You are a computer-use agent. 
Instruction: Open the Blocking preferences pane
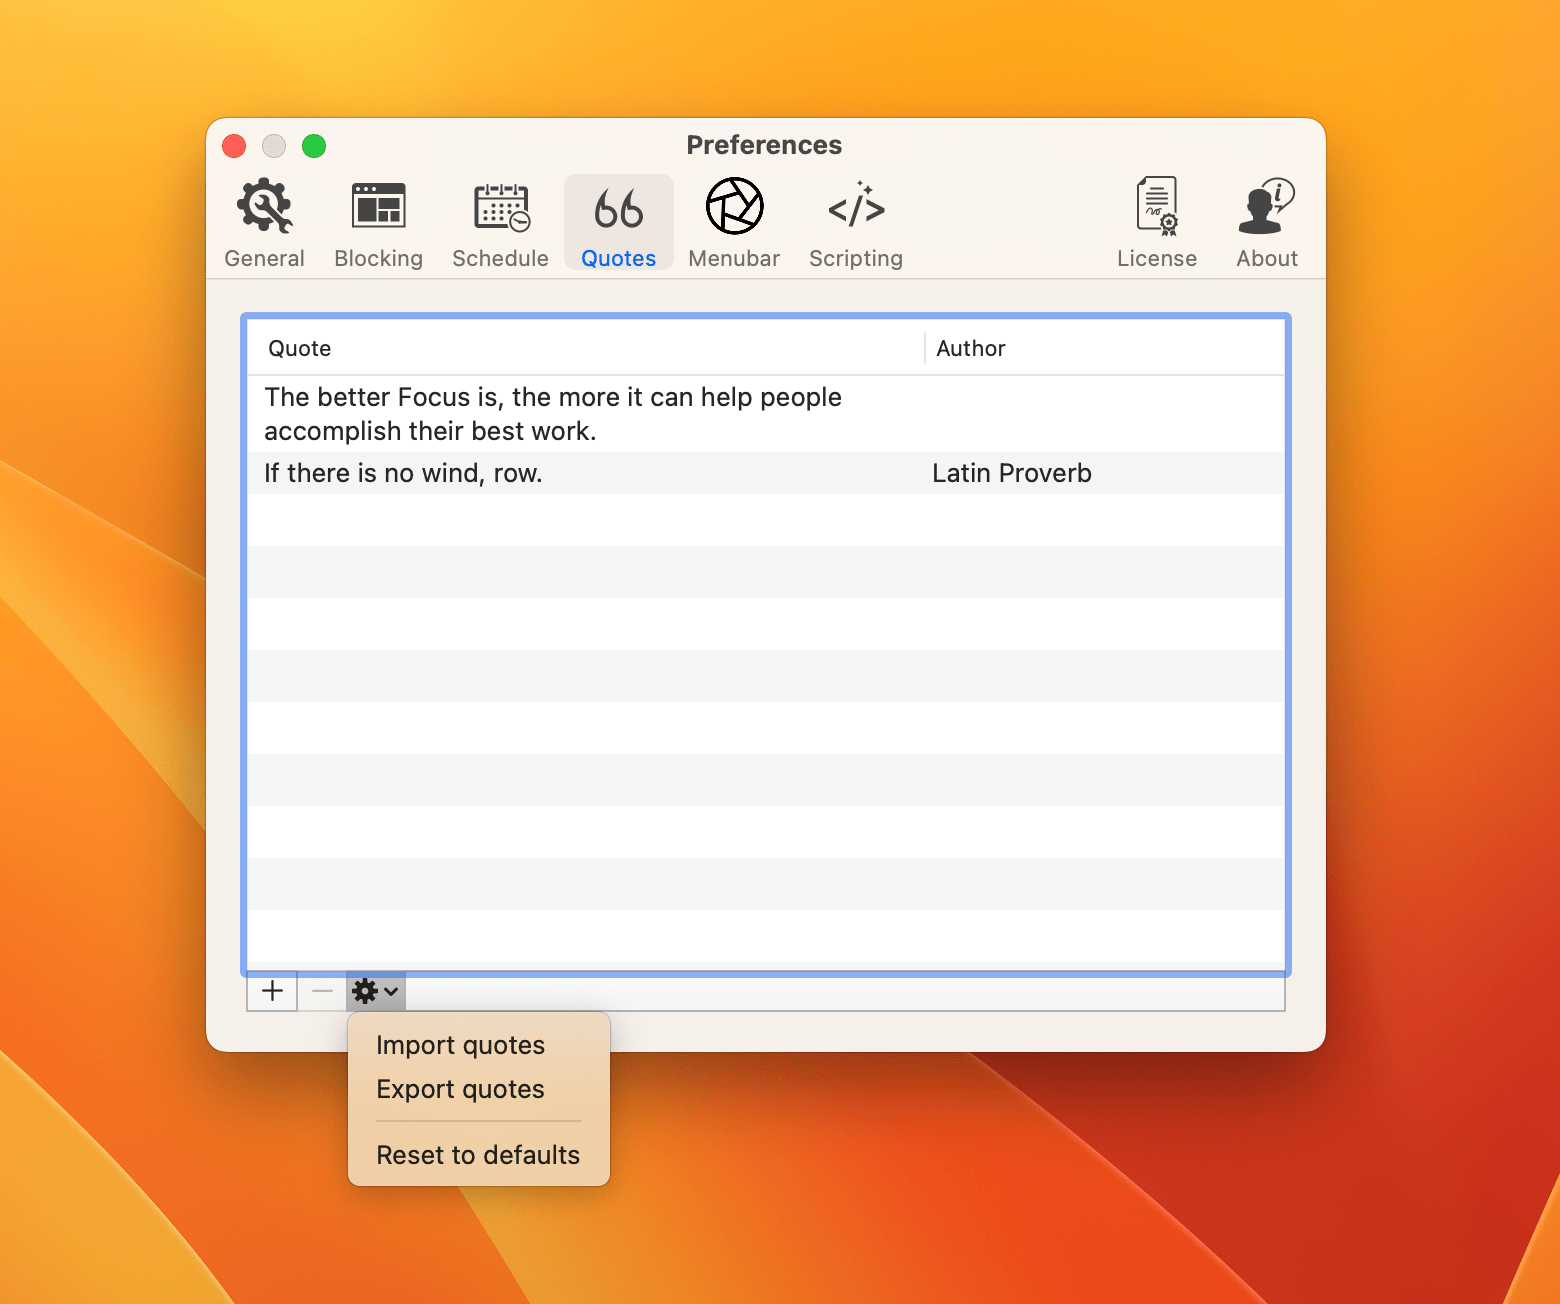(378, 223)
